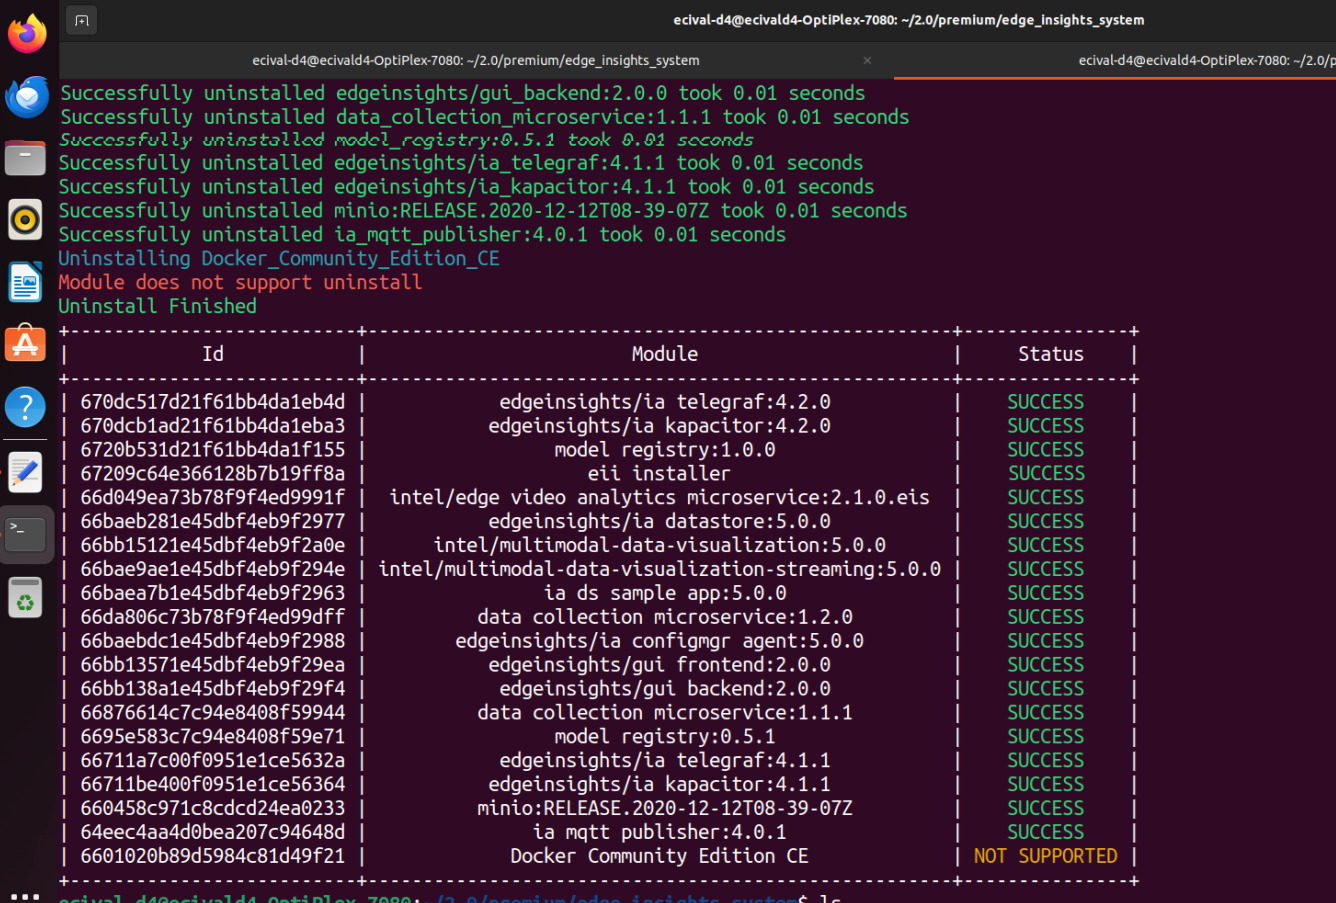This screenshot has width=1336, height=903.
Task: Click Id 66baebdc1e45dbf4eb9f2988
Action: [x=213, y=641]
